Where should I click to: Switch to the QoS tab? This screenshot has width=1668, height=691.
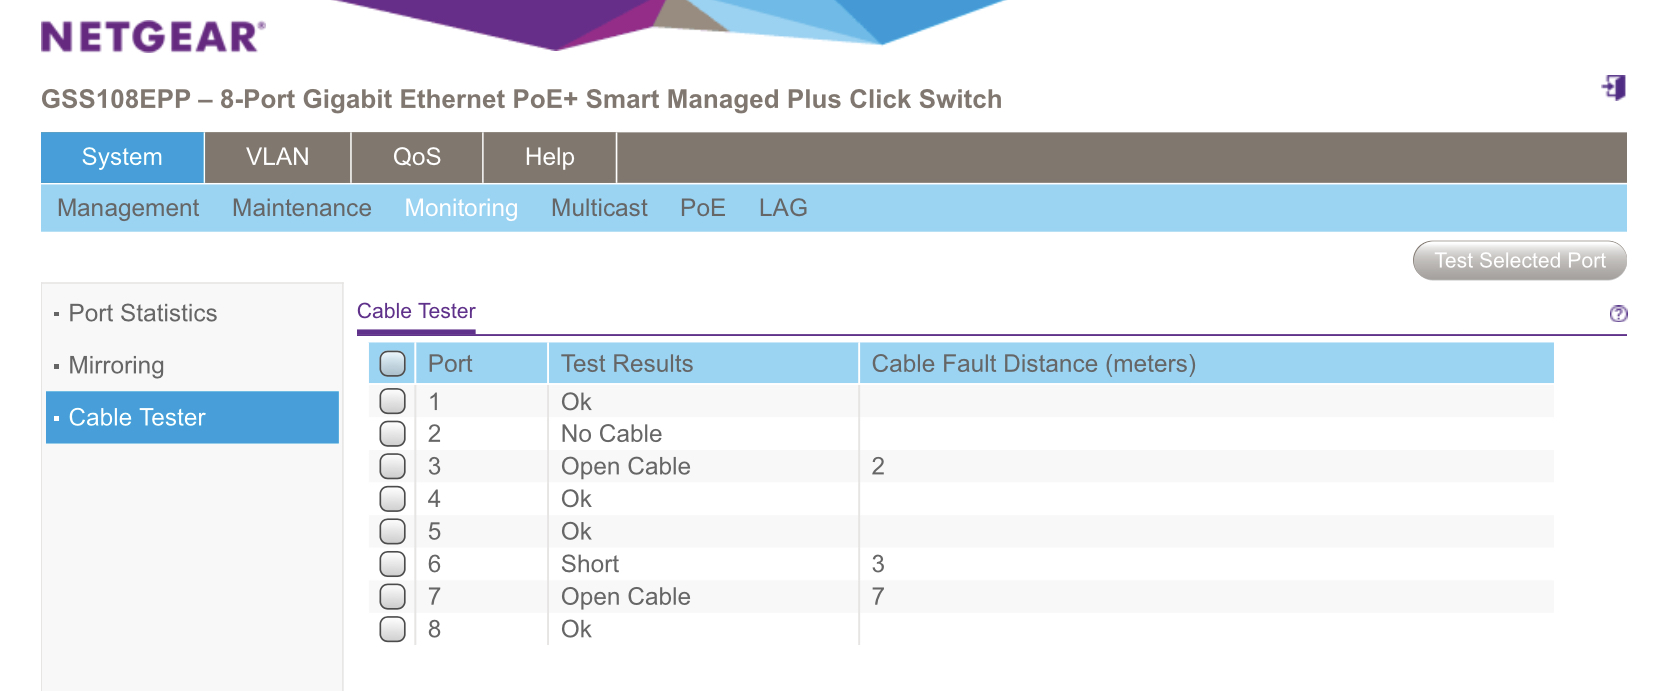pyautogui.click(x=417, y=157)
